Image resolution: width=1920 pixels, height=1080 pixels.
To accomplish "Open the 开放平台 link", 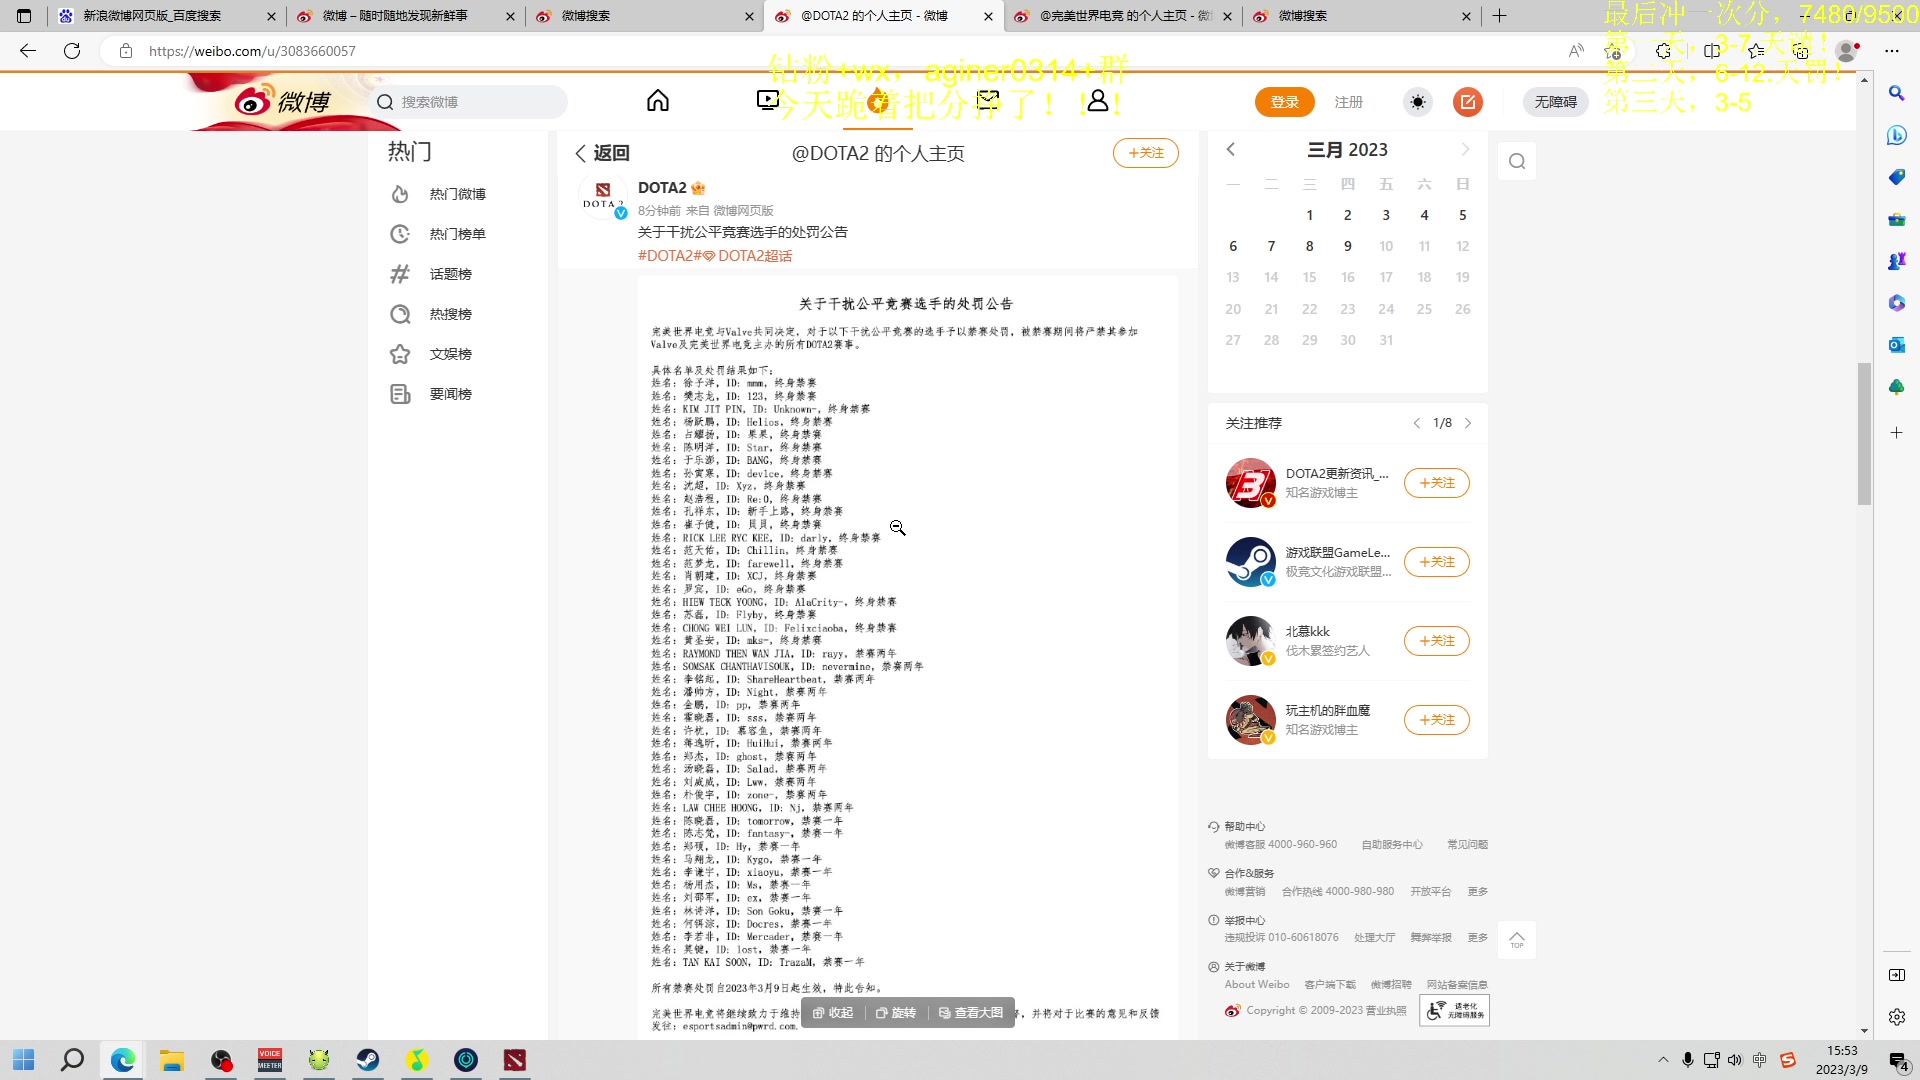I will click(x=1430, y=892).
